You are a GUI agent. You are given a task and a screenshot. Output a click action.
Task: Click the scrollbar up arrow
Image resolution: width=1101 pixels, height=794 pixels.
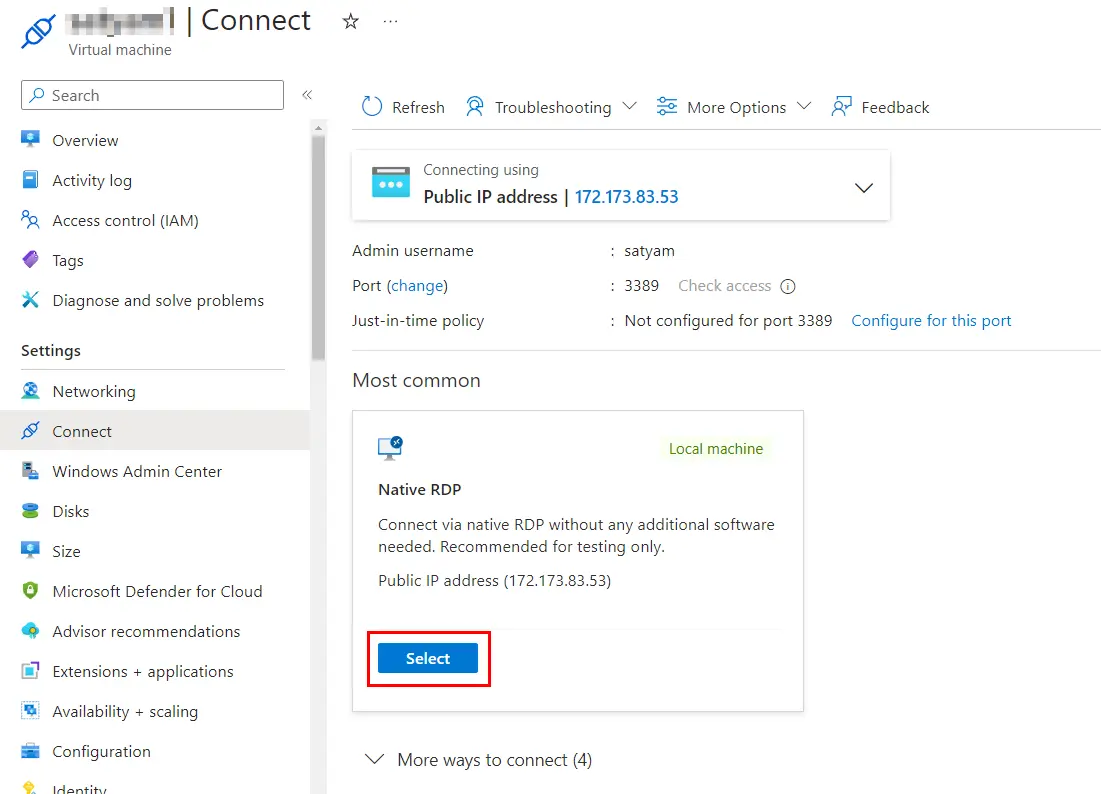click(x=318, y=128)
